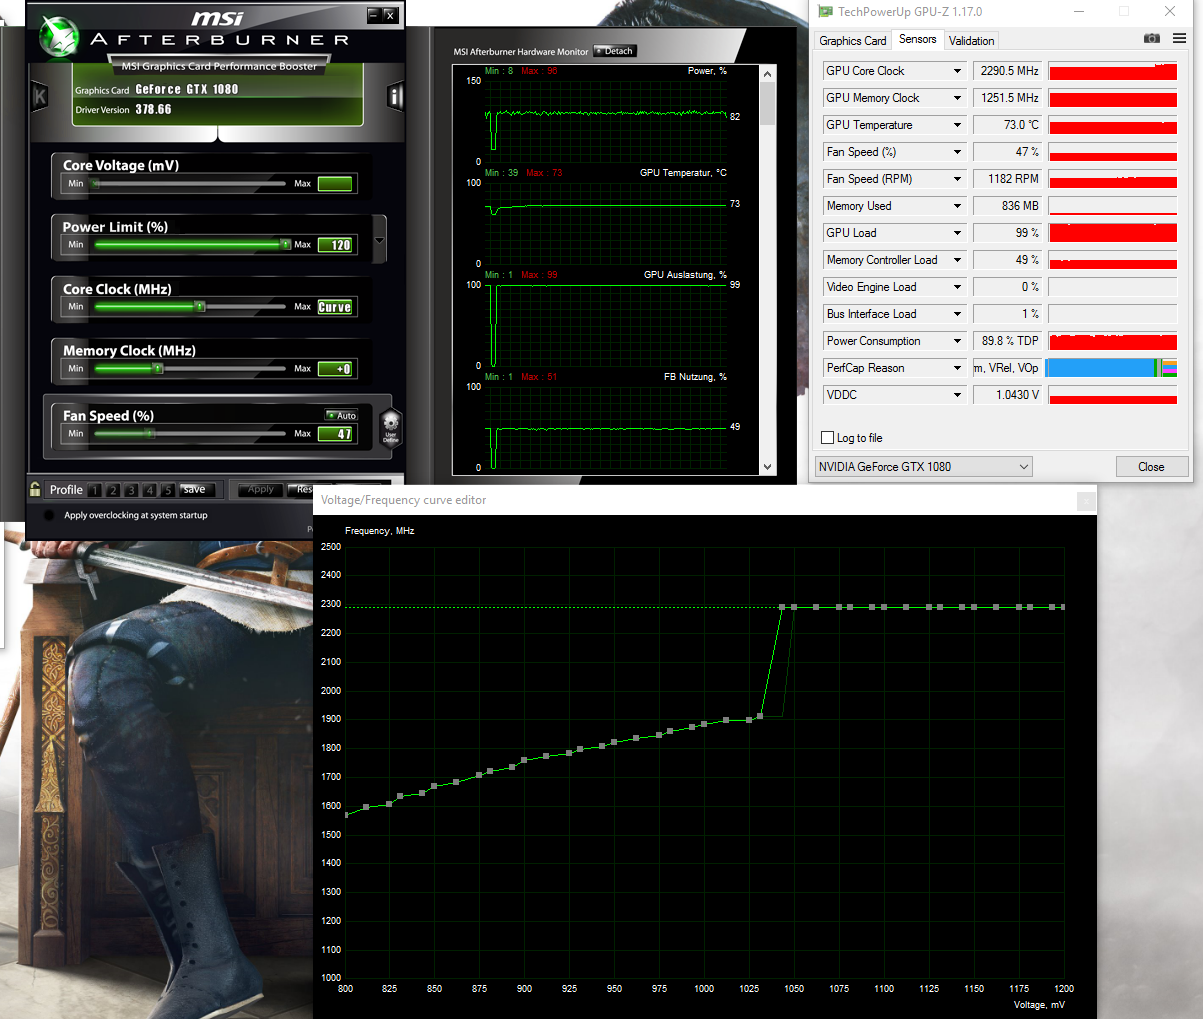
Task: Open the NVIDIA GeForce GTX 1080 selector
Action: [923, 467]
